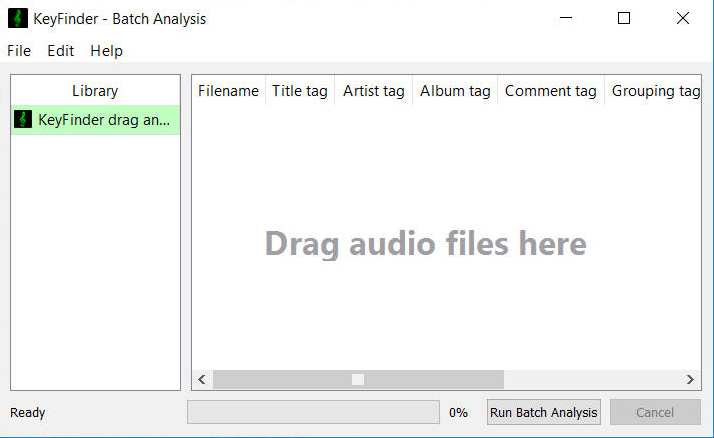Sort by the Grouping tag column header

653,91
